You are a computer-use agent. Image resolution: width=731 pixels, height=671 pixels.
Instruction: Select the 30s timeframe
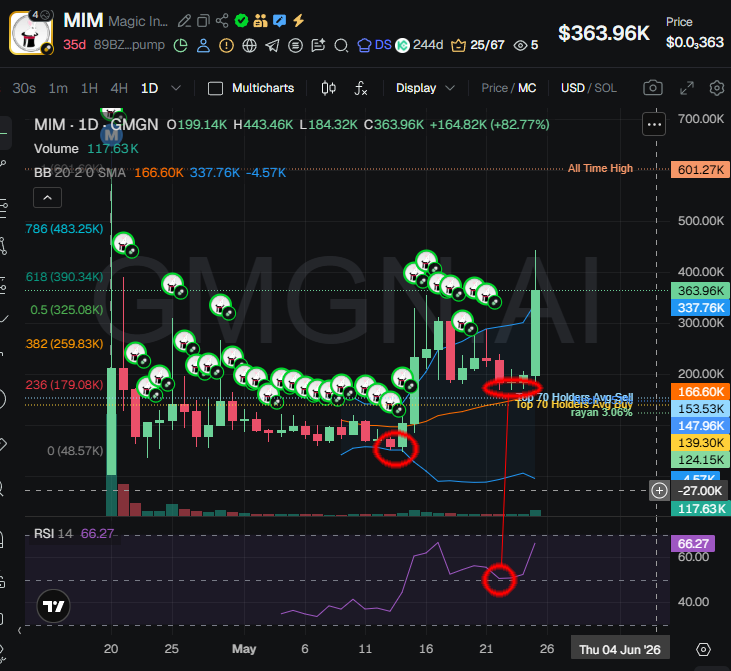pyautogui.click(x=24, y=88)
